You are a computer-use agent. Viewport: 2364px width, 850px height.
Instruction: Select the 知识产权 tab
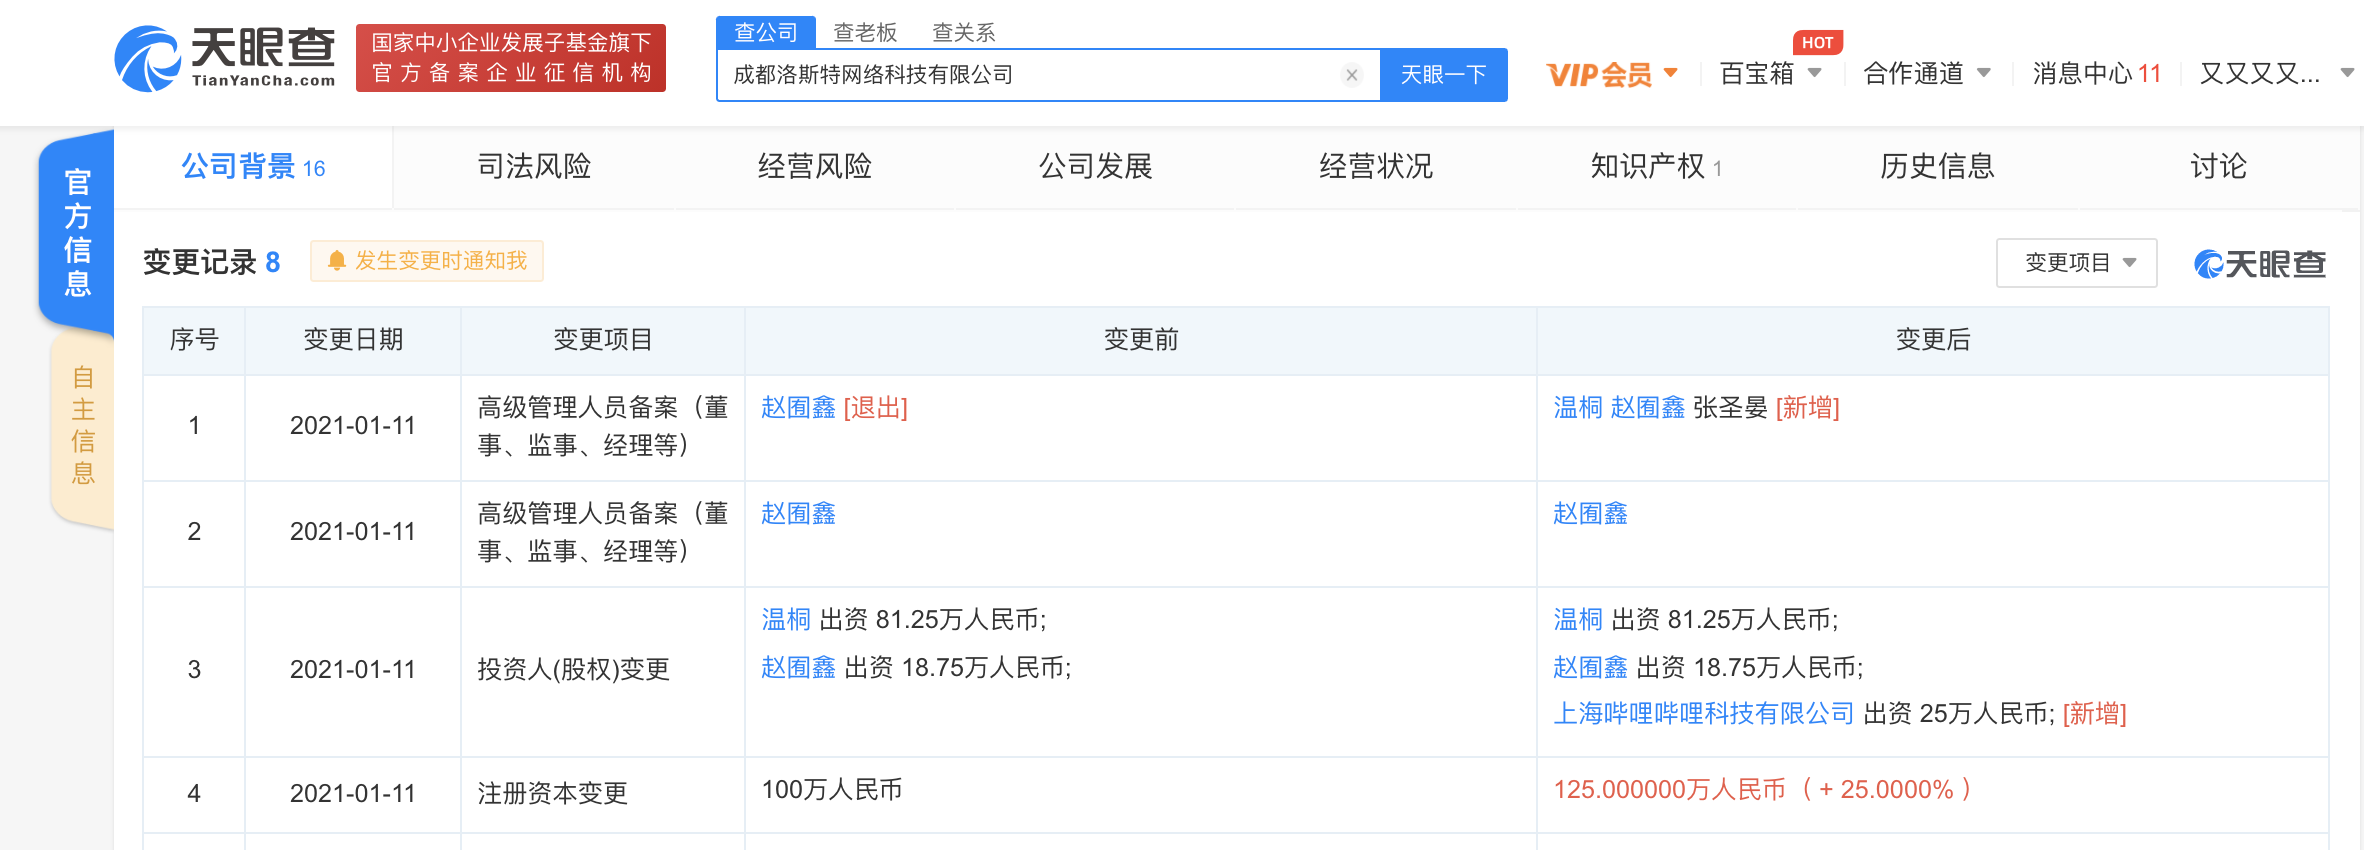point(1656,166)
